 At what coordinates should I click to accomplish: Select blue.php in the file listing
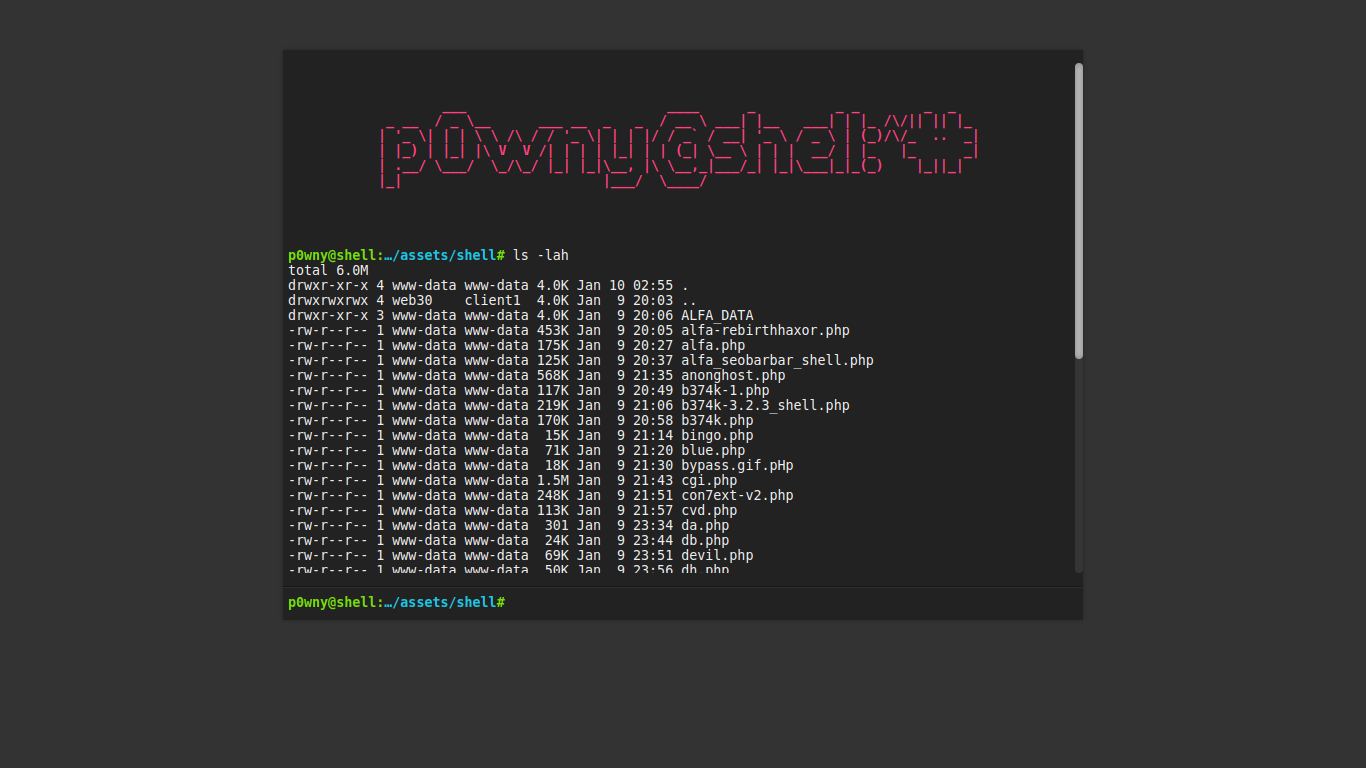click(713, 450)
